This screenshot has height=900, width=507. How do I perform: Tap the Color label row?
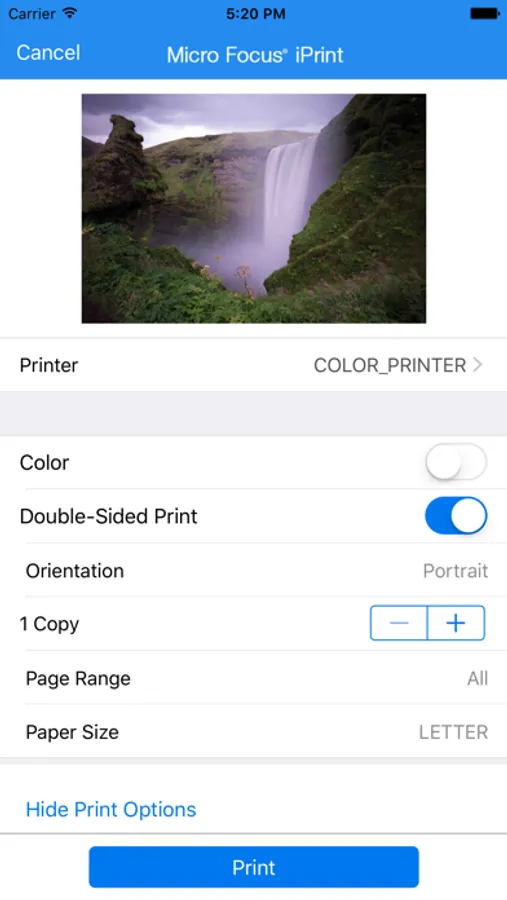253,462
